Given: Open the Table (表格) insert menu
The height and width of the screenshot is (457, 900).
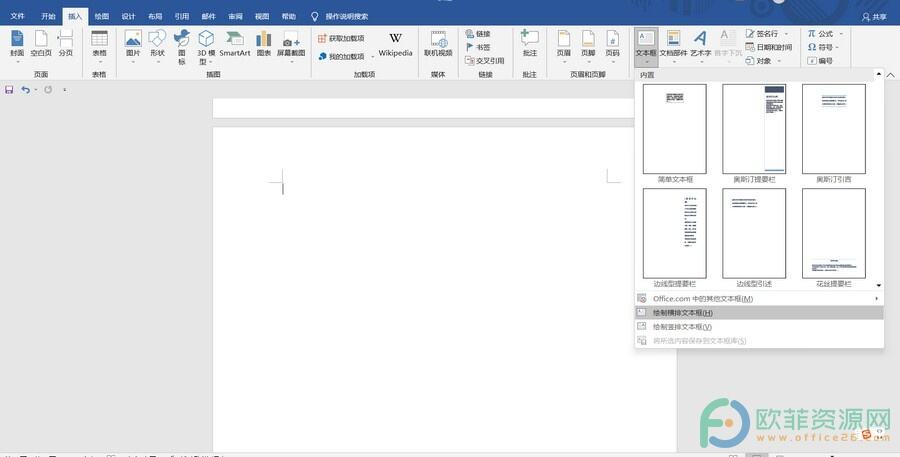Looking at the screenshot, I should click(x=99, y=46).
